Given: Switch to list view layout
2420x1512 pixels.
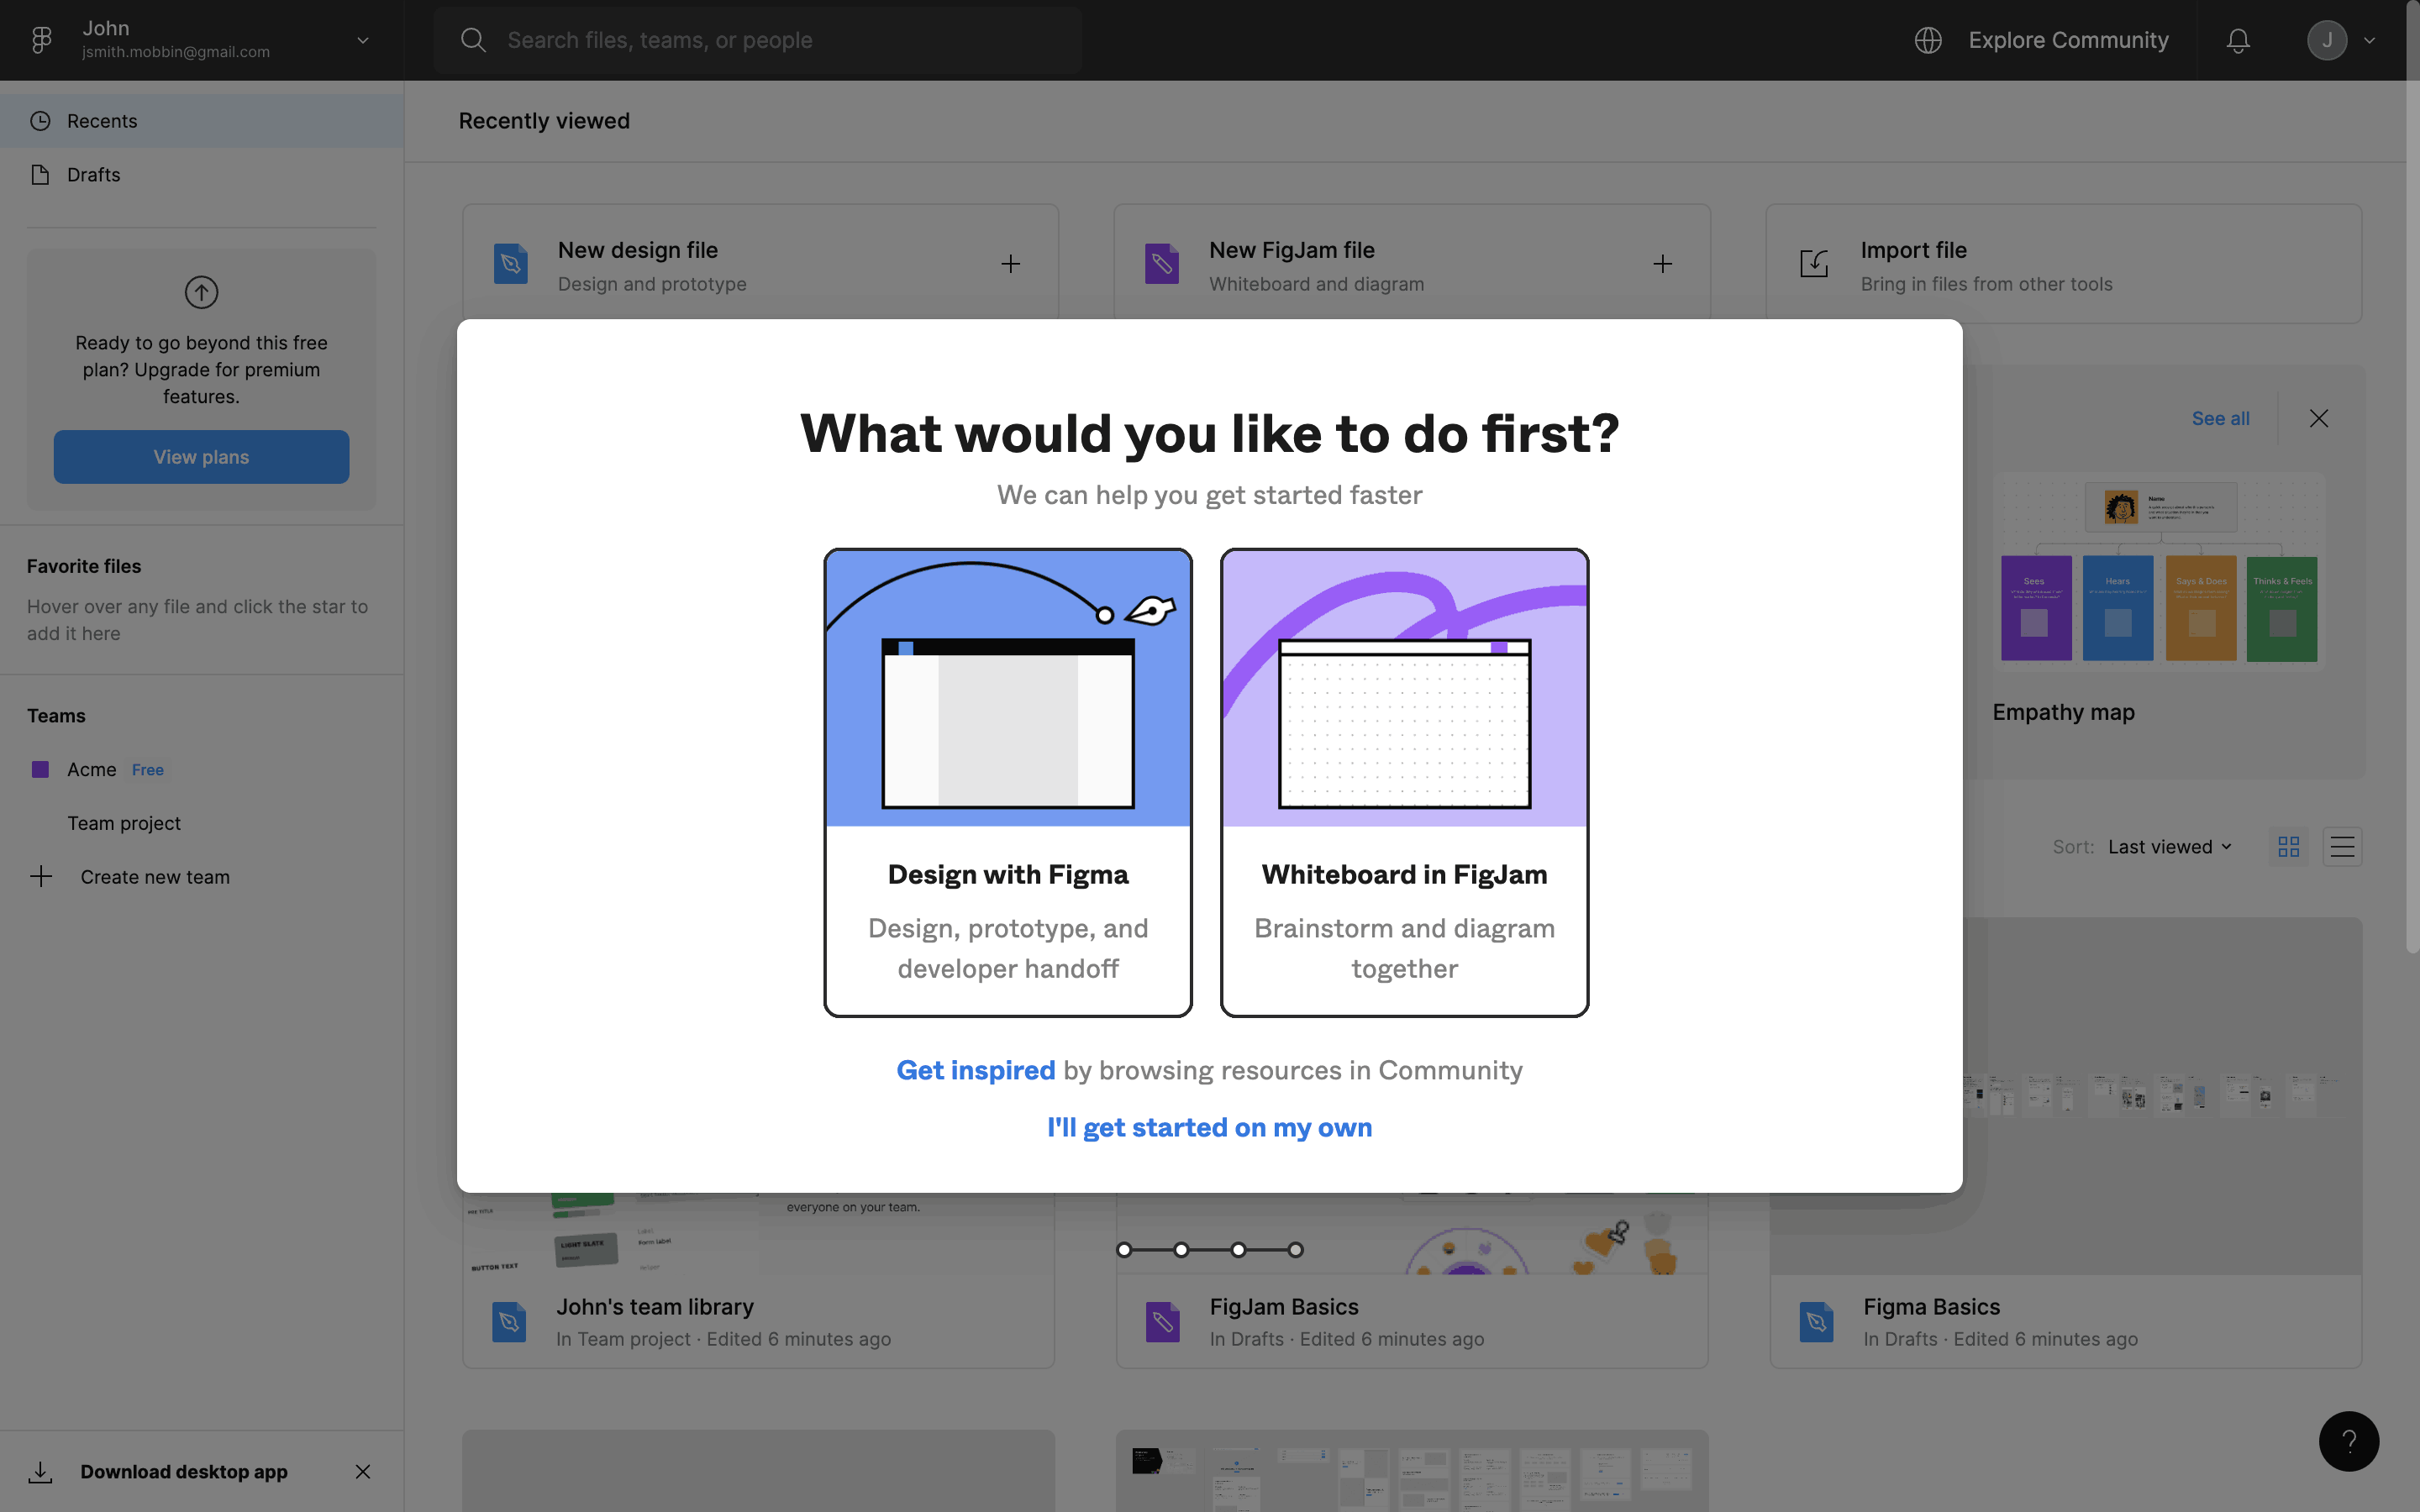Looking at the screenshot, I should 2342,847.
